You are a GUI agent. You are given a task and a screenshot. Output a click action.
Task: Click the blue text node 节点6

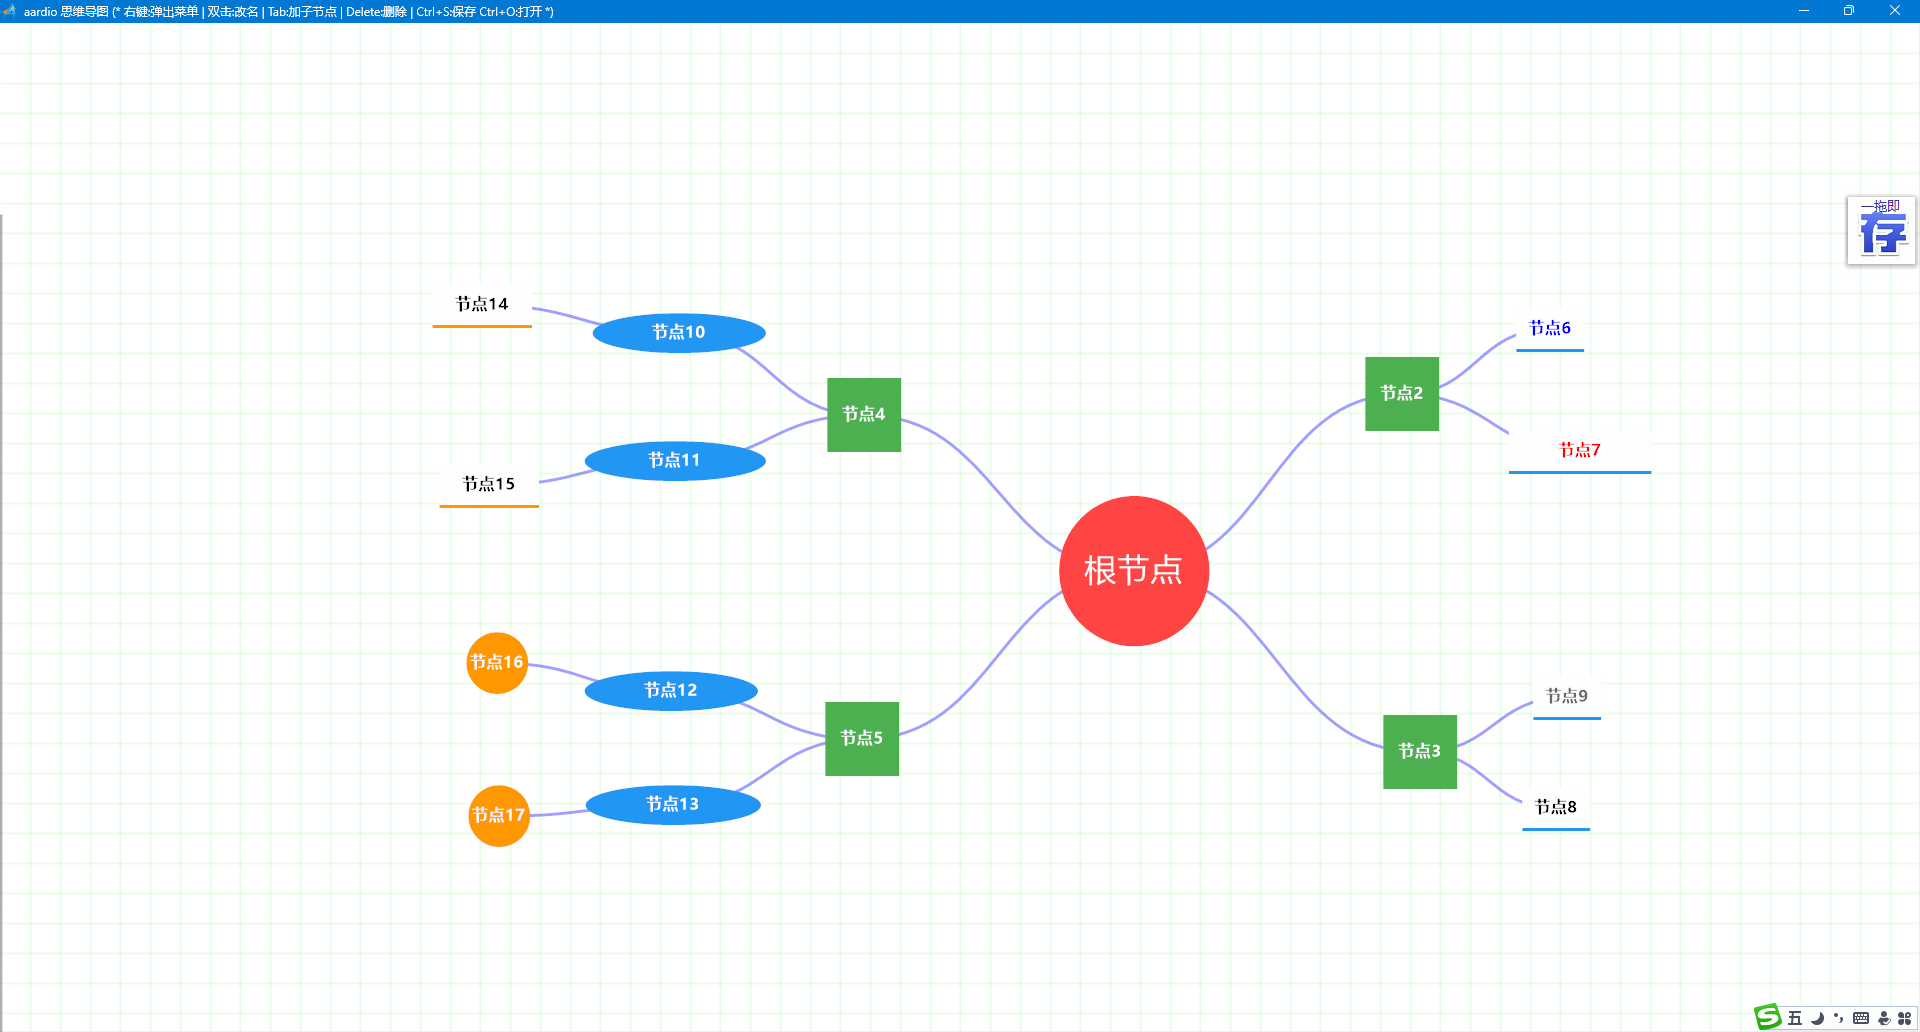click(x=1550, y=329)
